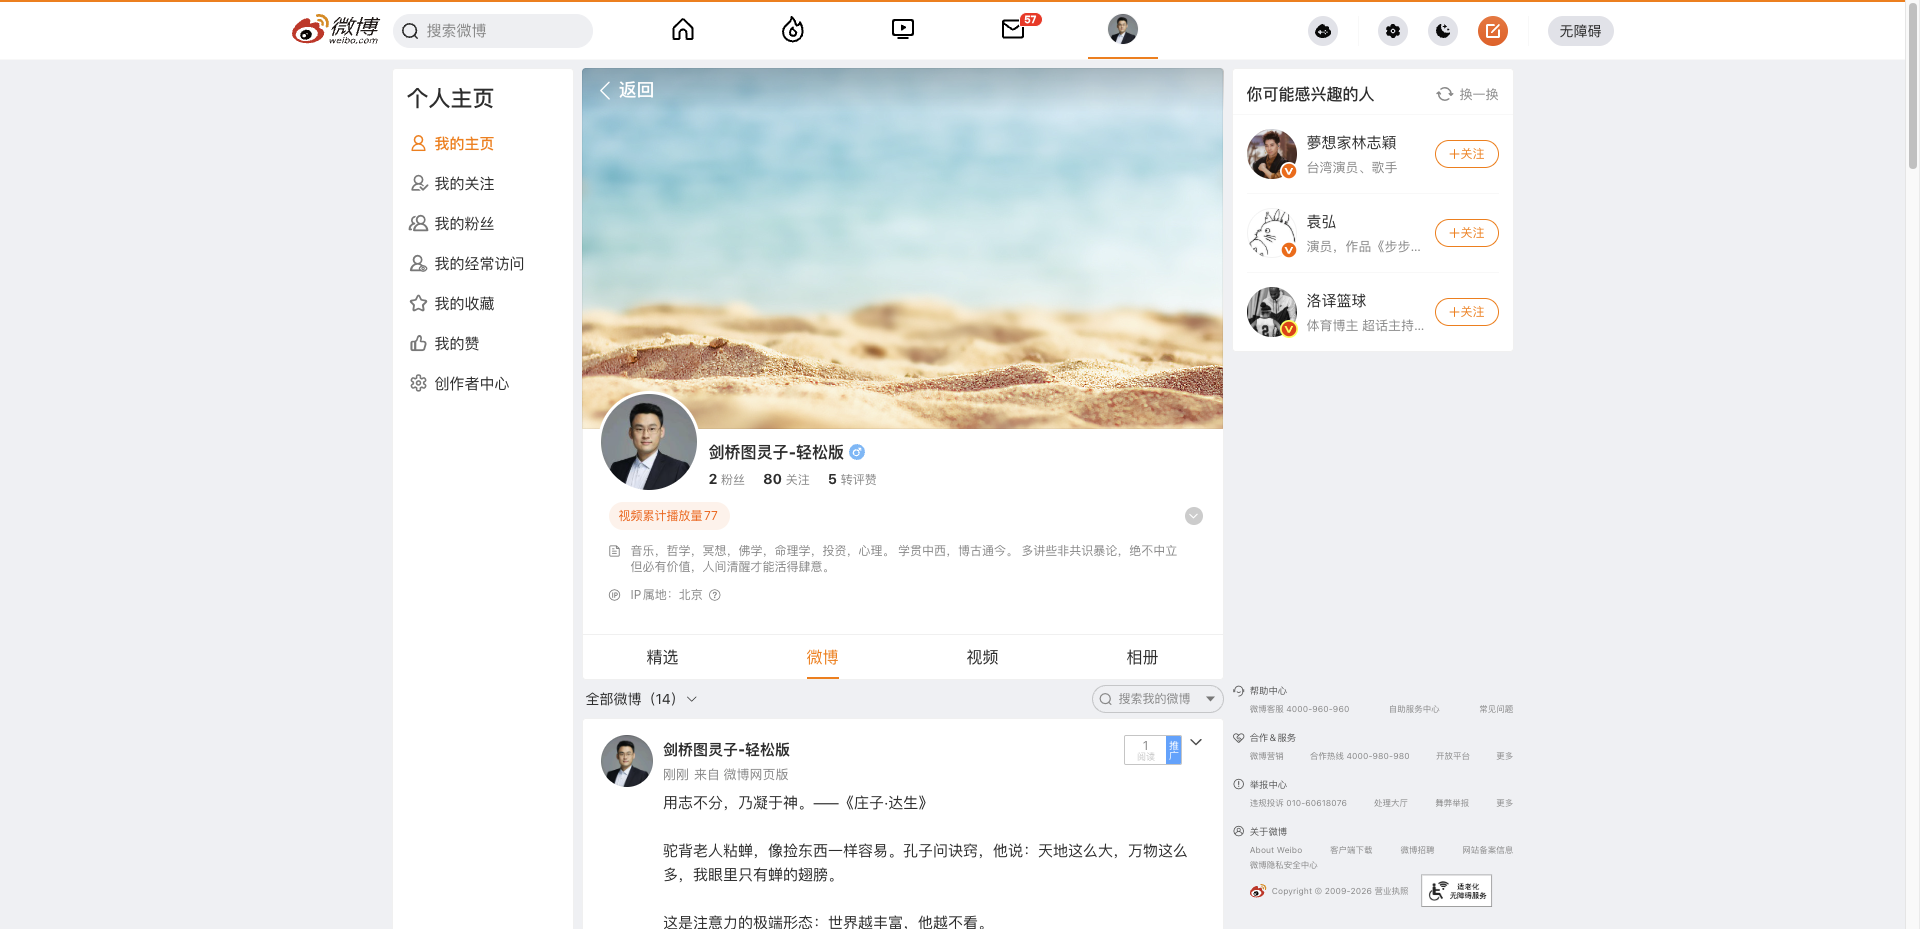This screenshot has height=929, width=1920.
Task: Refresh suggestions with 换一换
Action: 1467,94
